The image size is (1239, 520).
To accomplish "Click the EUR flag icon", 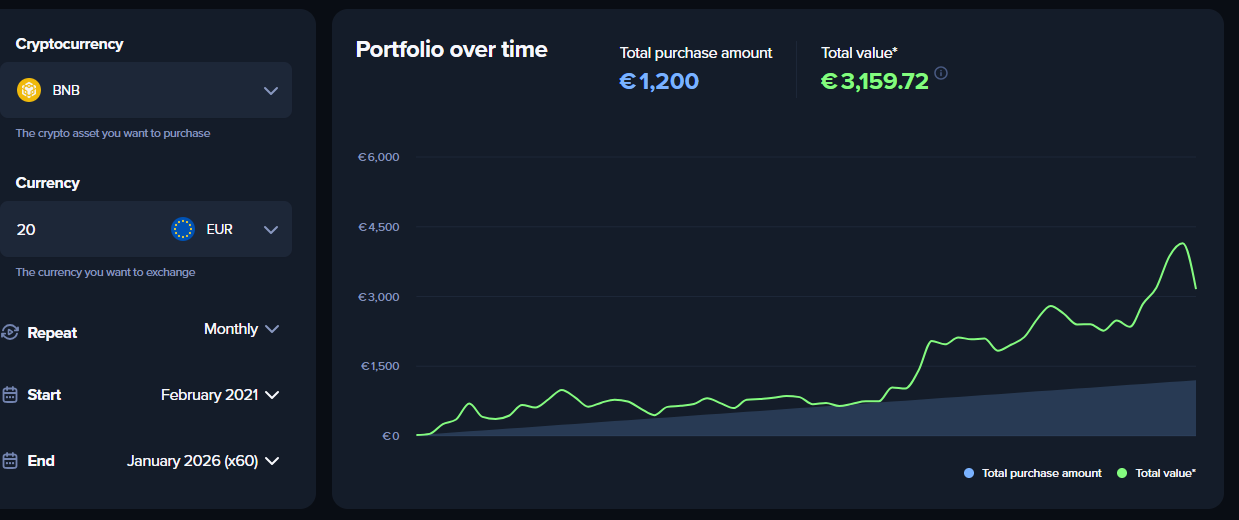I will 183,229.
